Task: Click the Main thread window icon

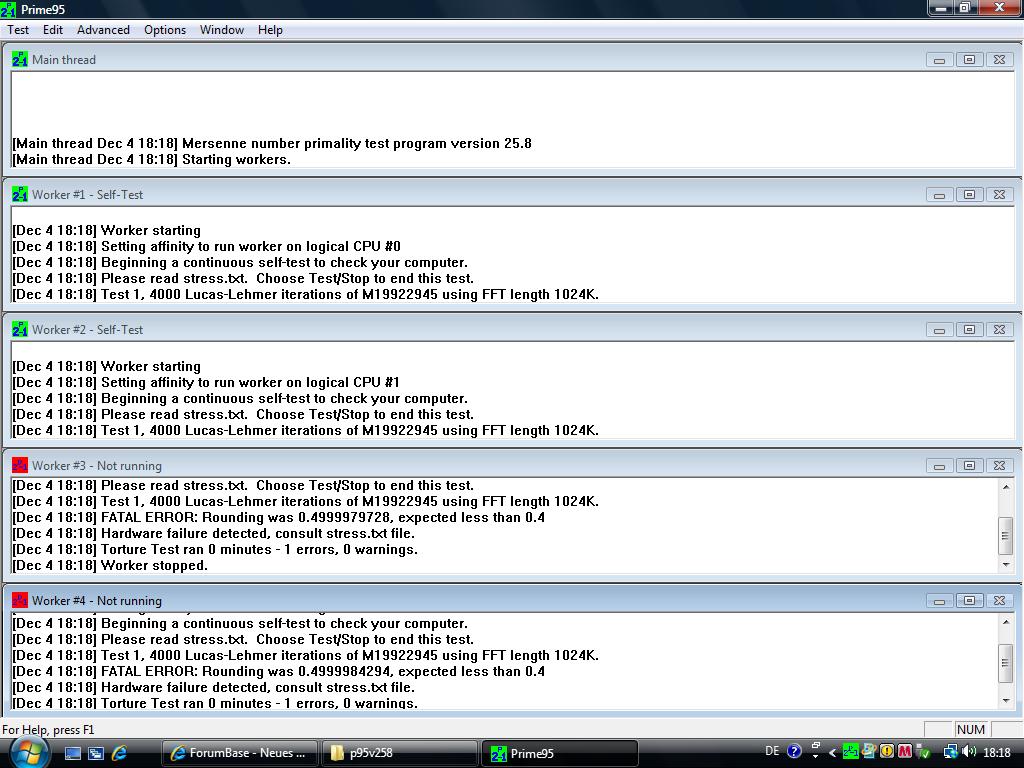Action: pyautogui.click(x=20, y=59)
